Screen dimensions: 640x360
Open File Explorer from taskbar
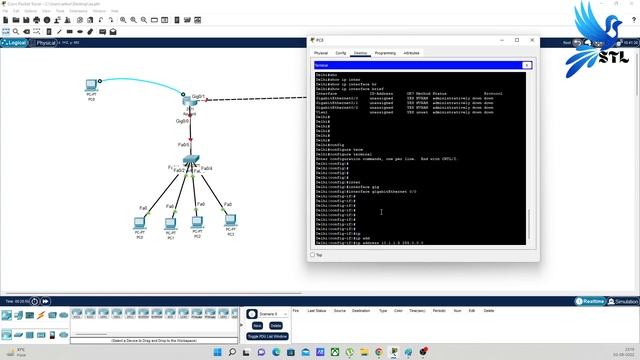364,352
